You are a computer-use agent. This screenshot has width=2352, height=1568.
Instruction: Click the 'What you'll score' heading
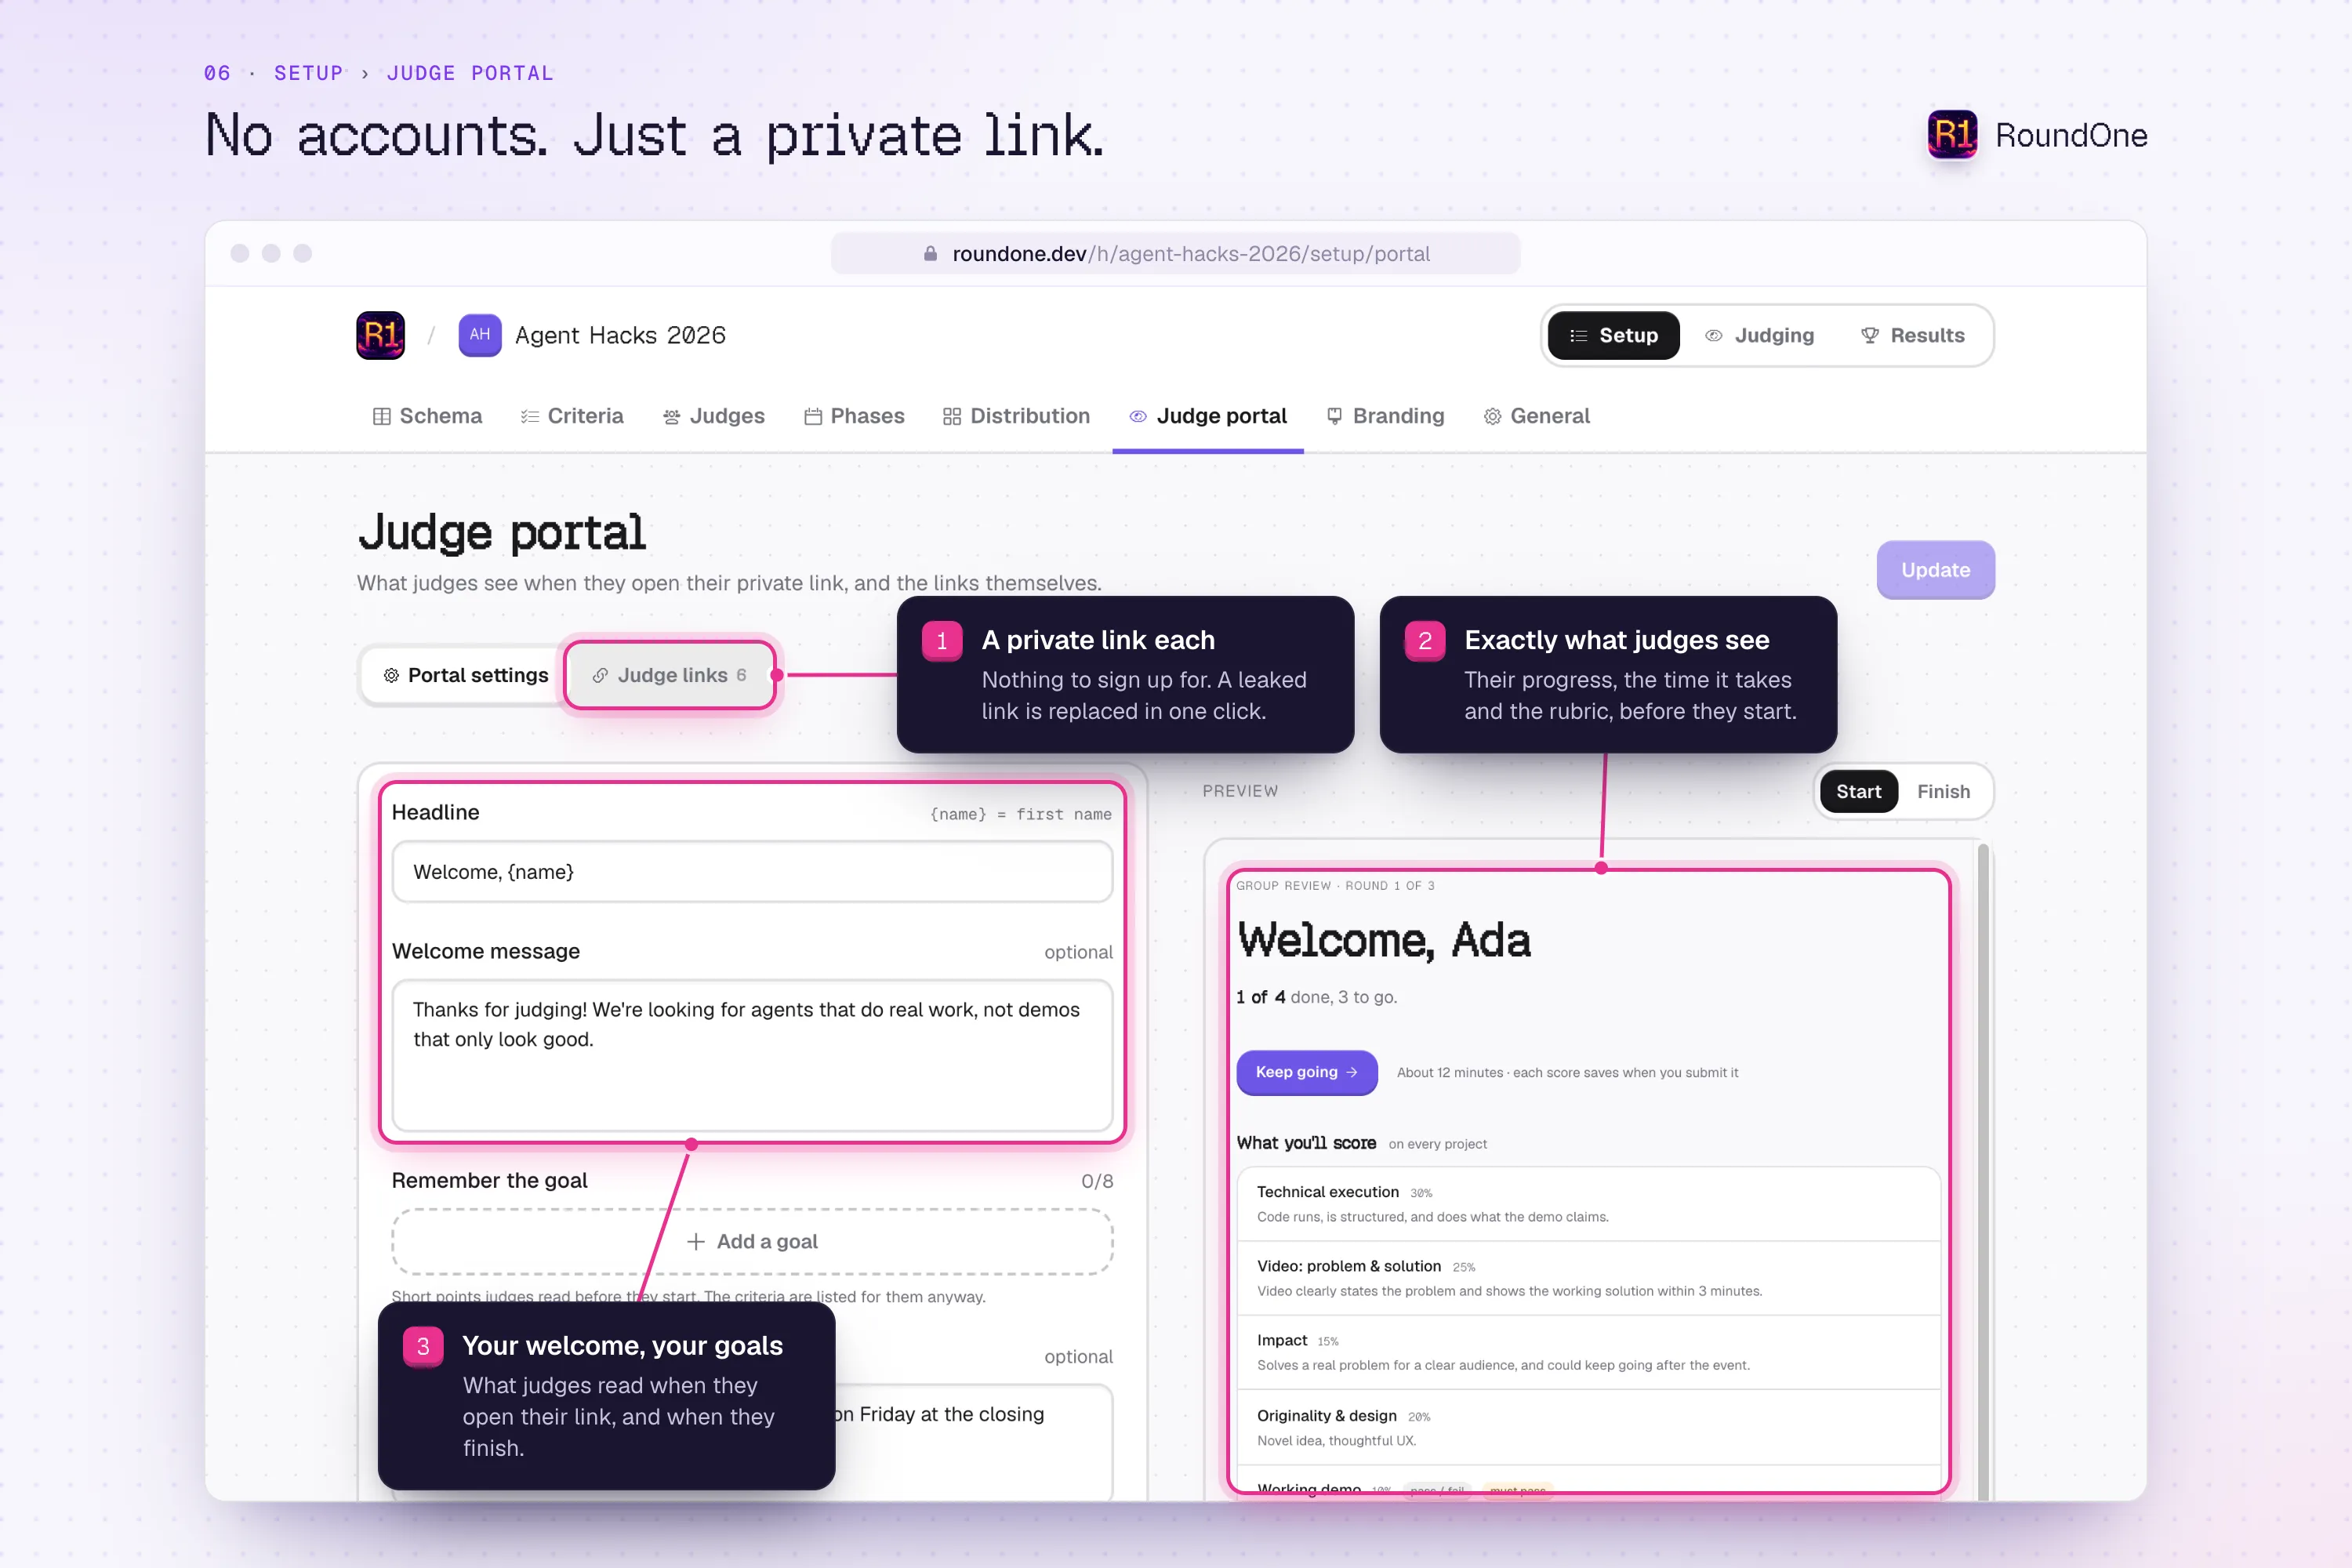pyautogui.click(x=1306, y=1143)
